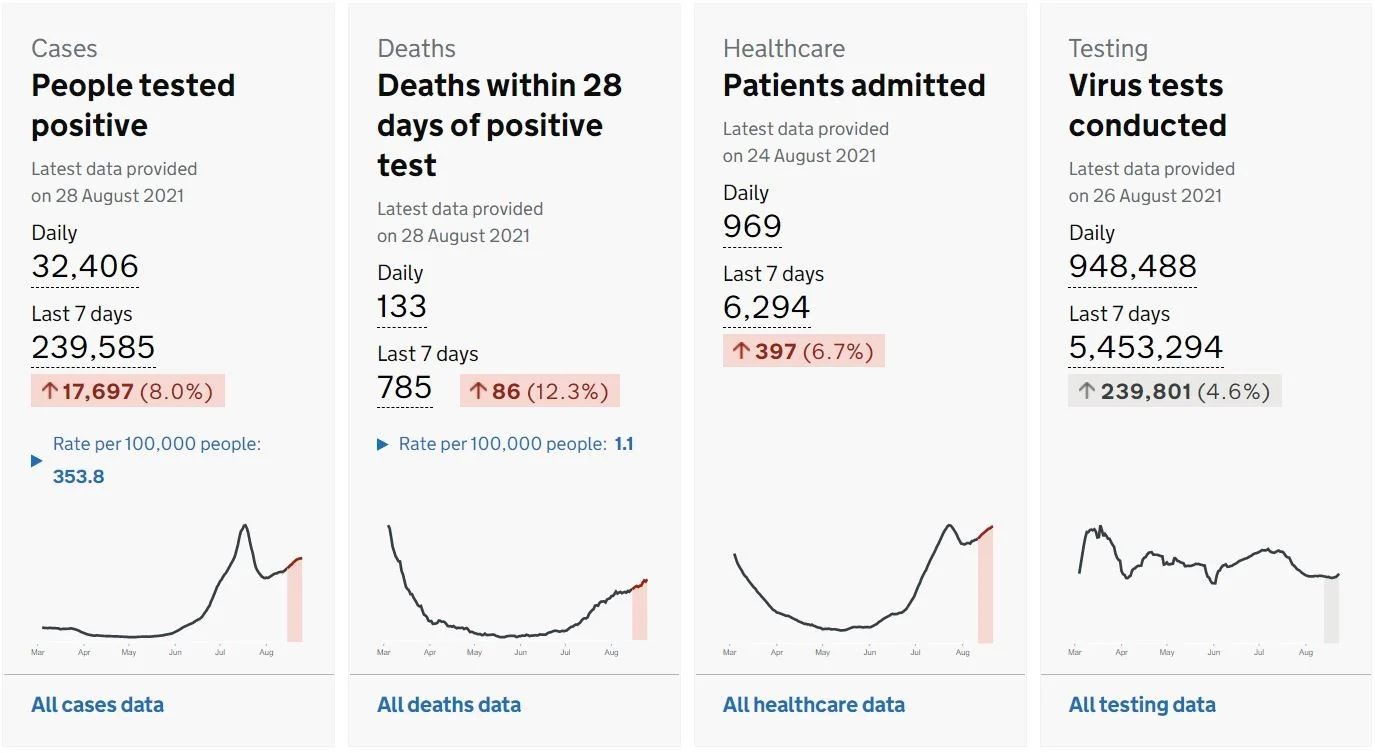Expand cases Rate per 100,000 people triangle
The image size is (1375, 753).
click(x=37, y=461)
